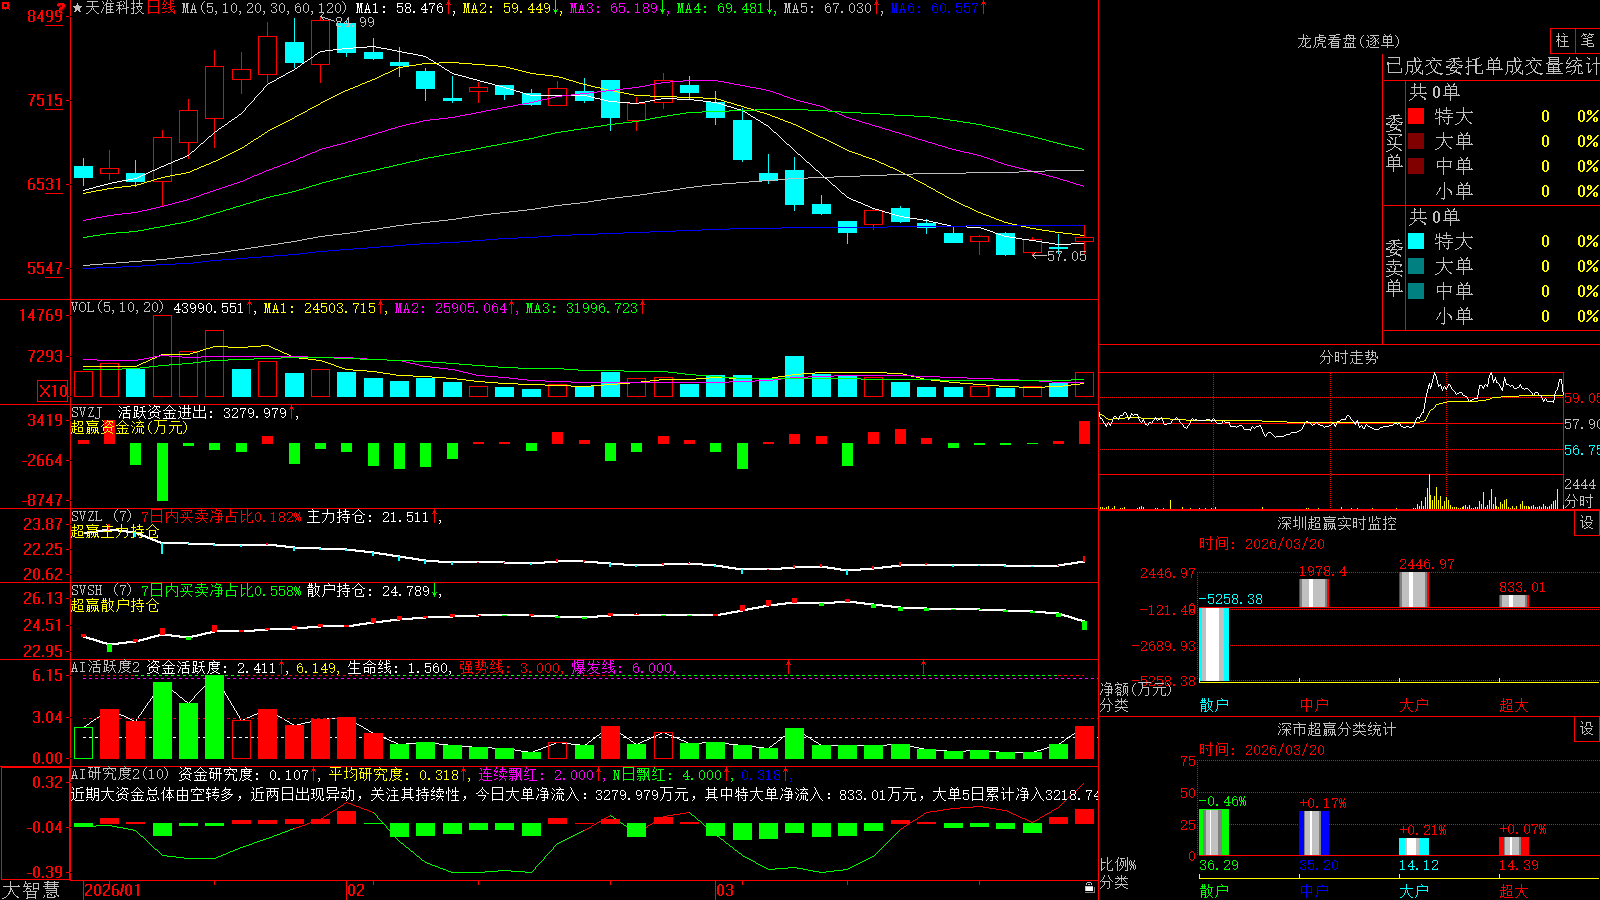
Task: Click the cyan 特大 sell-order color swatch
Action: pyautogui.click(x=1416, y=241)
